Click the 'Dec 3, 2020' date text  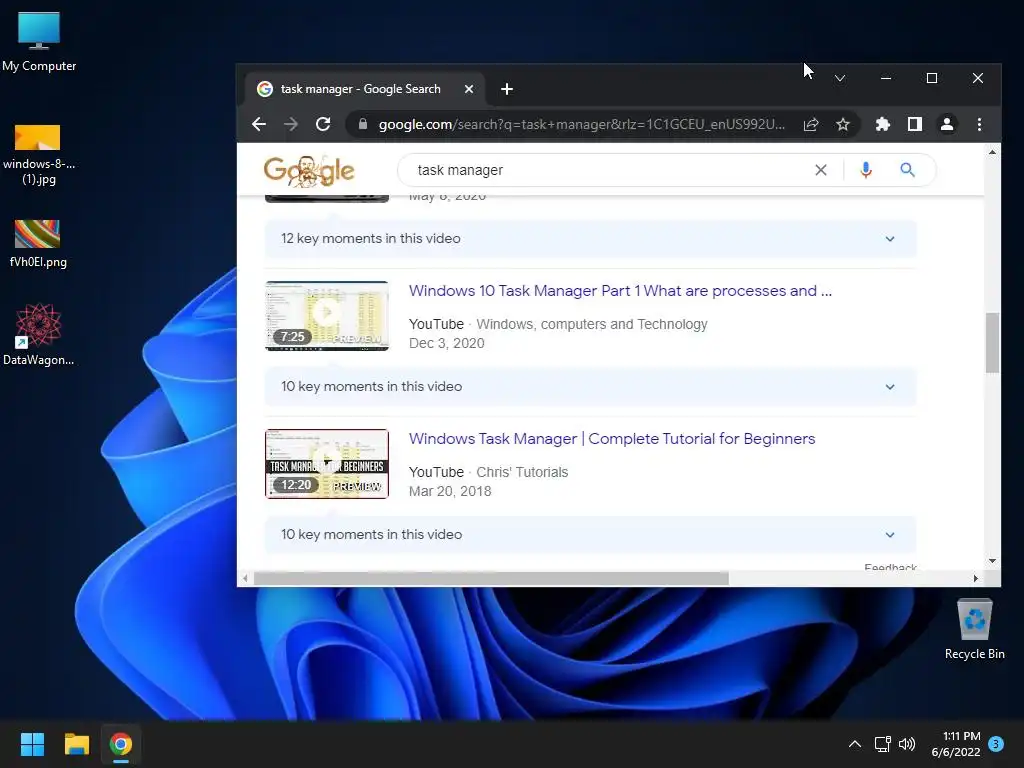click(x=447, y=344)
